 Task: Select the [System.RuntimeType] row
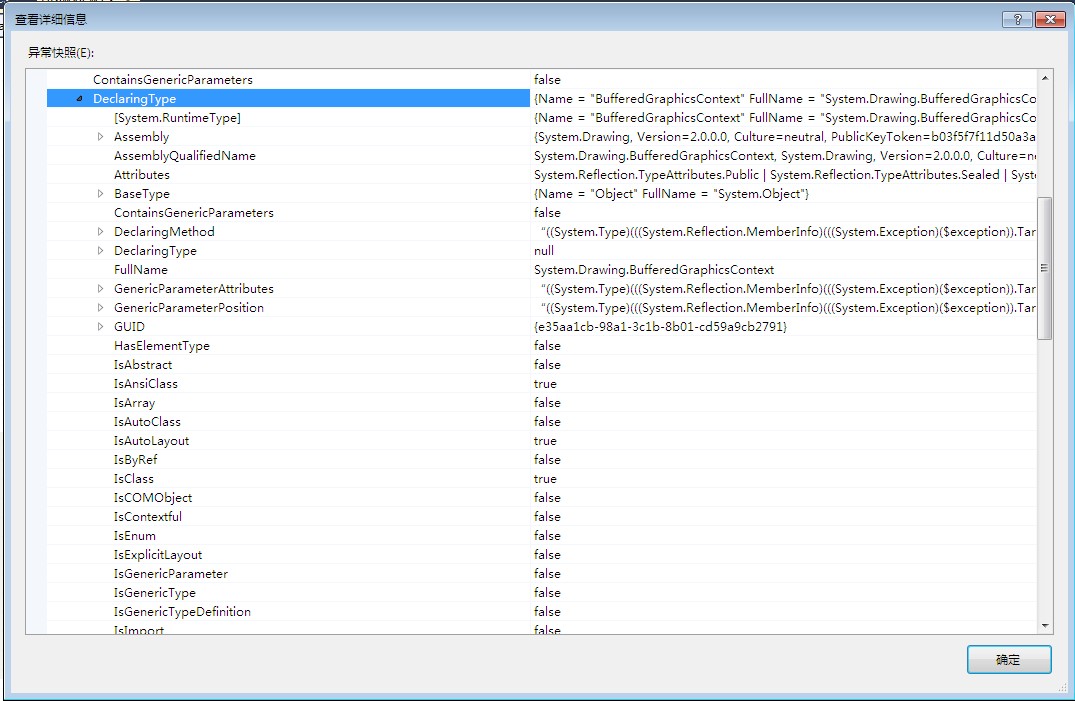[x=177, y=118]
